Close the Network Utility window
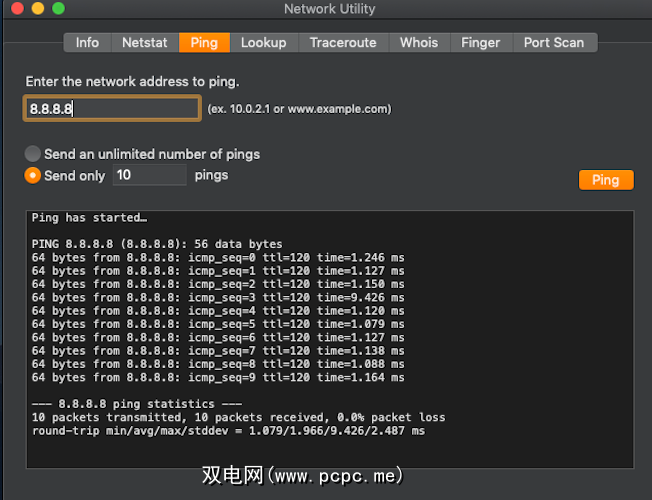This screenshot has height=500, width=652. [x=18, y=9]
